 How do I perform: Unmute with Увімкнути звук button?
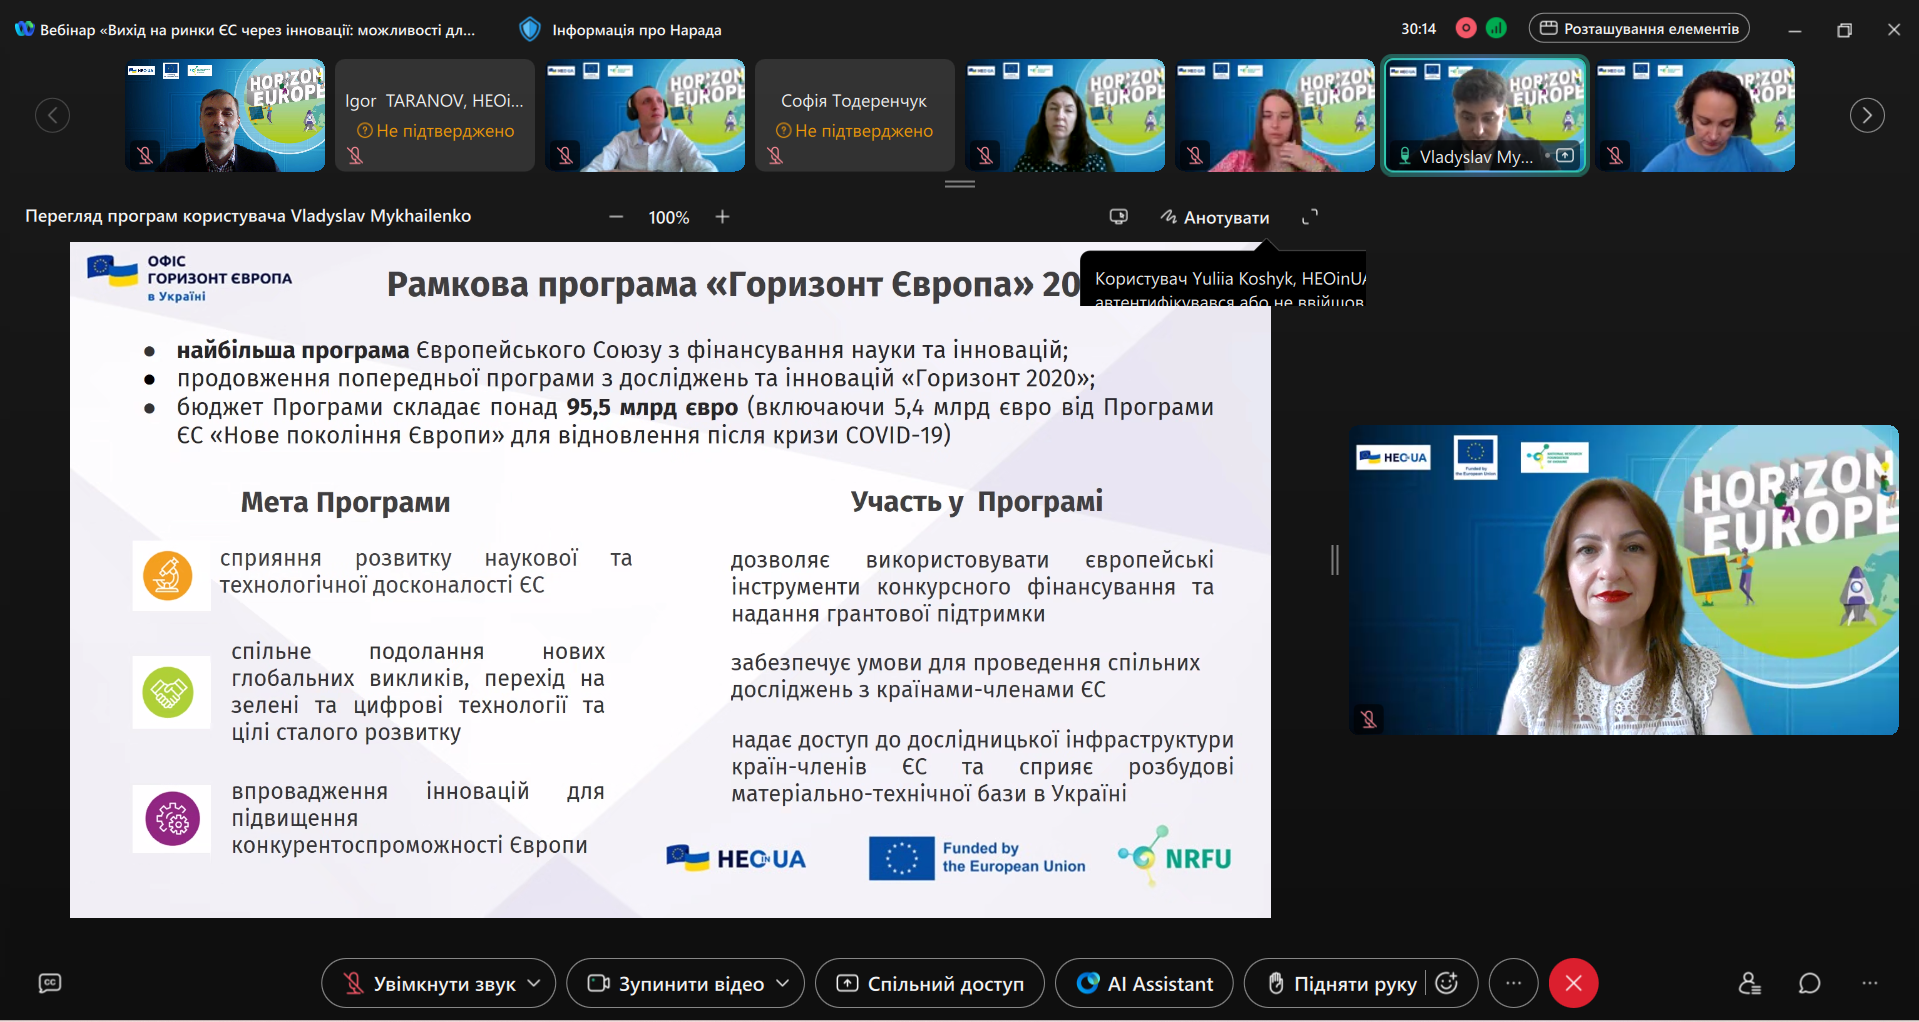430,984
